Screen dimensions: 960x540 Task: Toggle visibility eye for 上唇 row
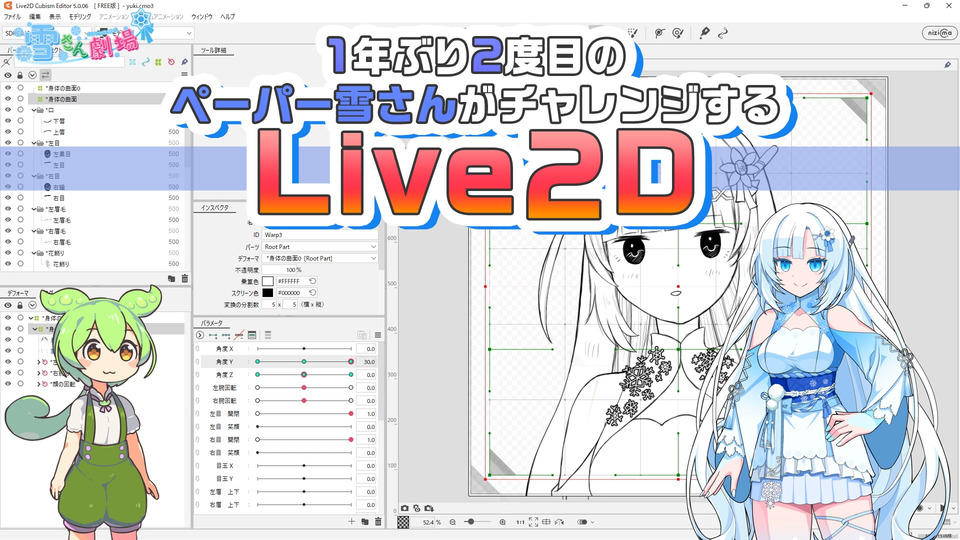[x=8, y=132]
